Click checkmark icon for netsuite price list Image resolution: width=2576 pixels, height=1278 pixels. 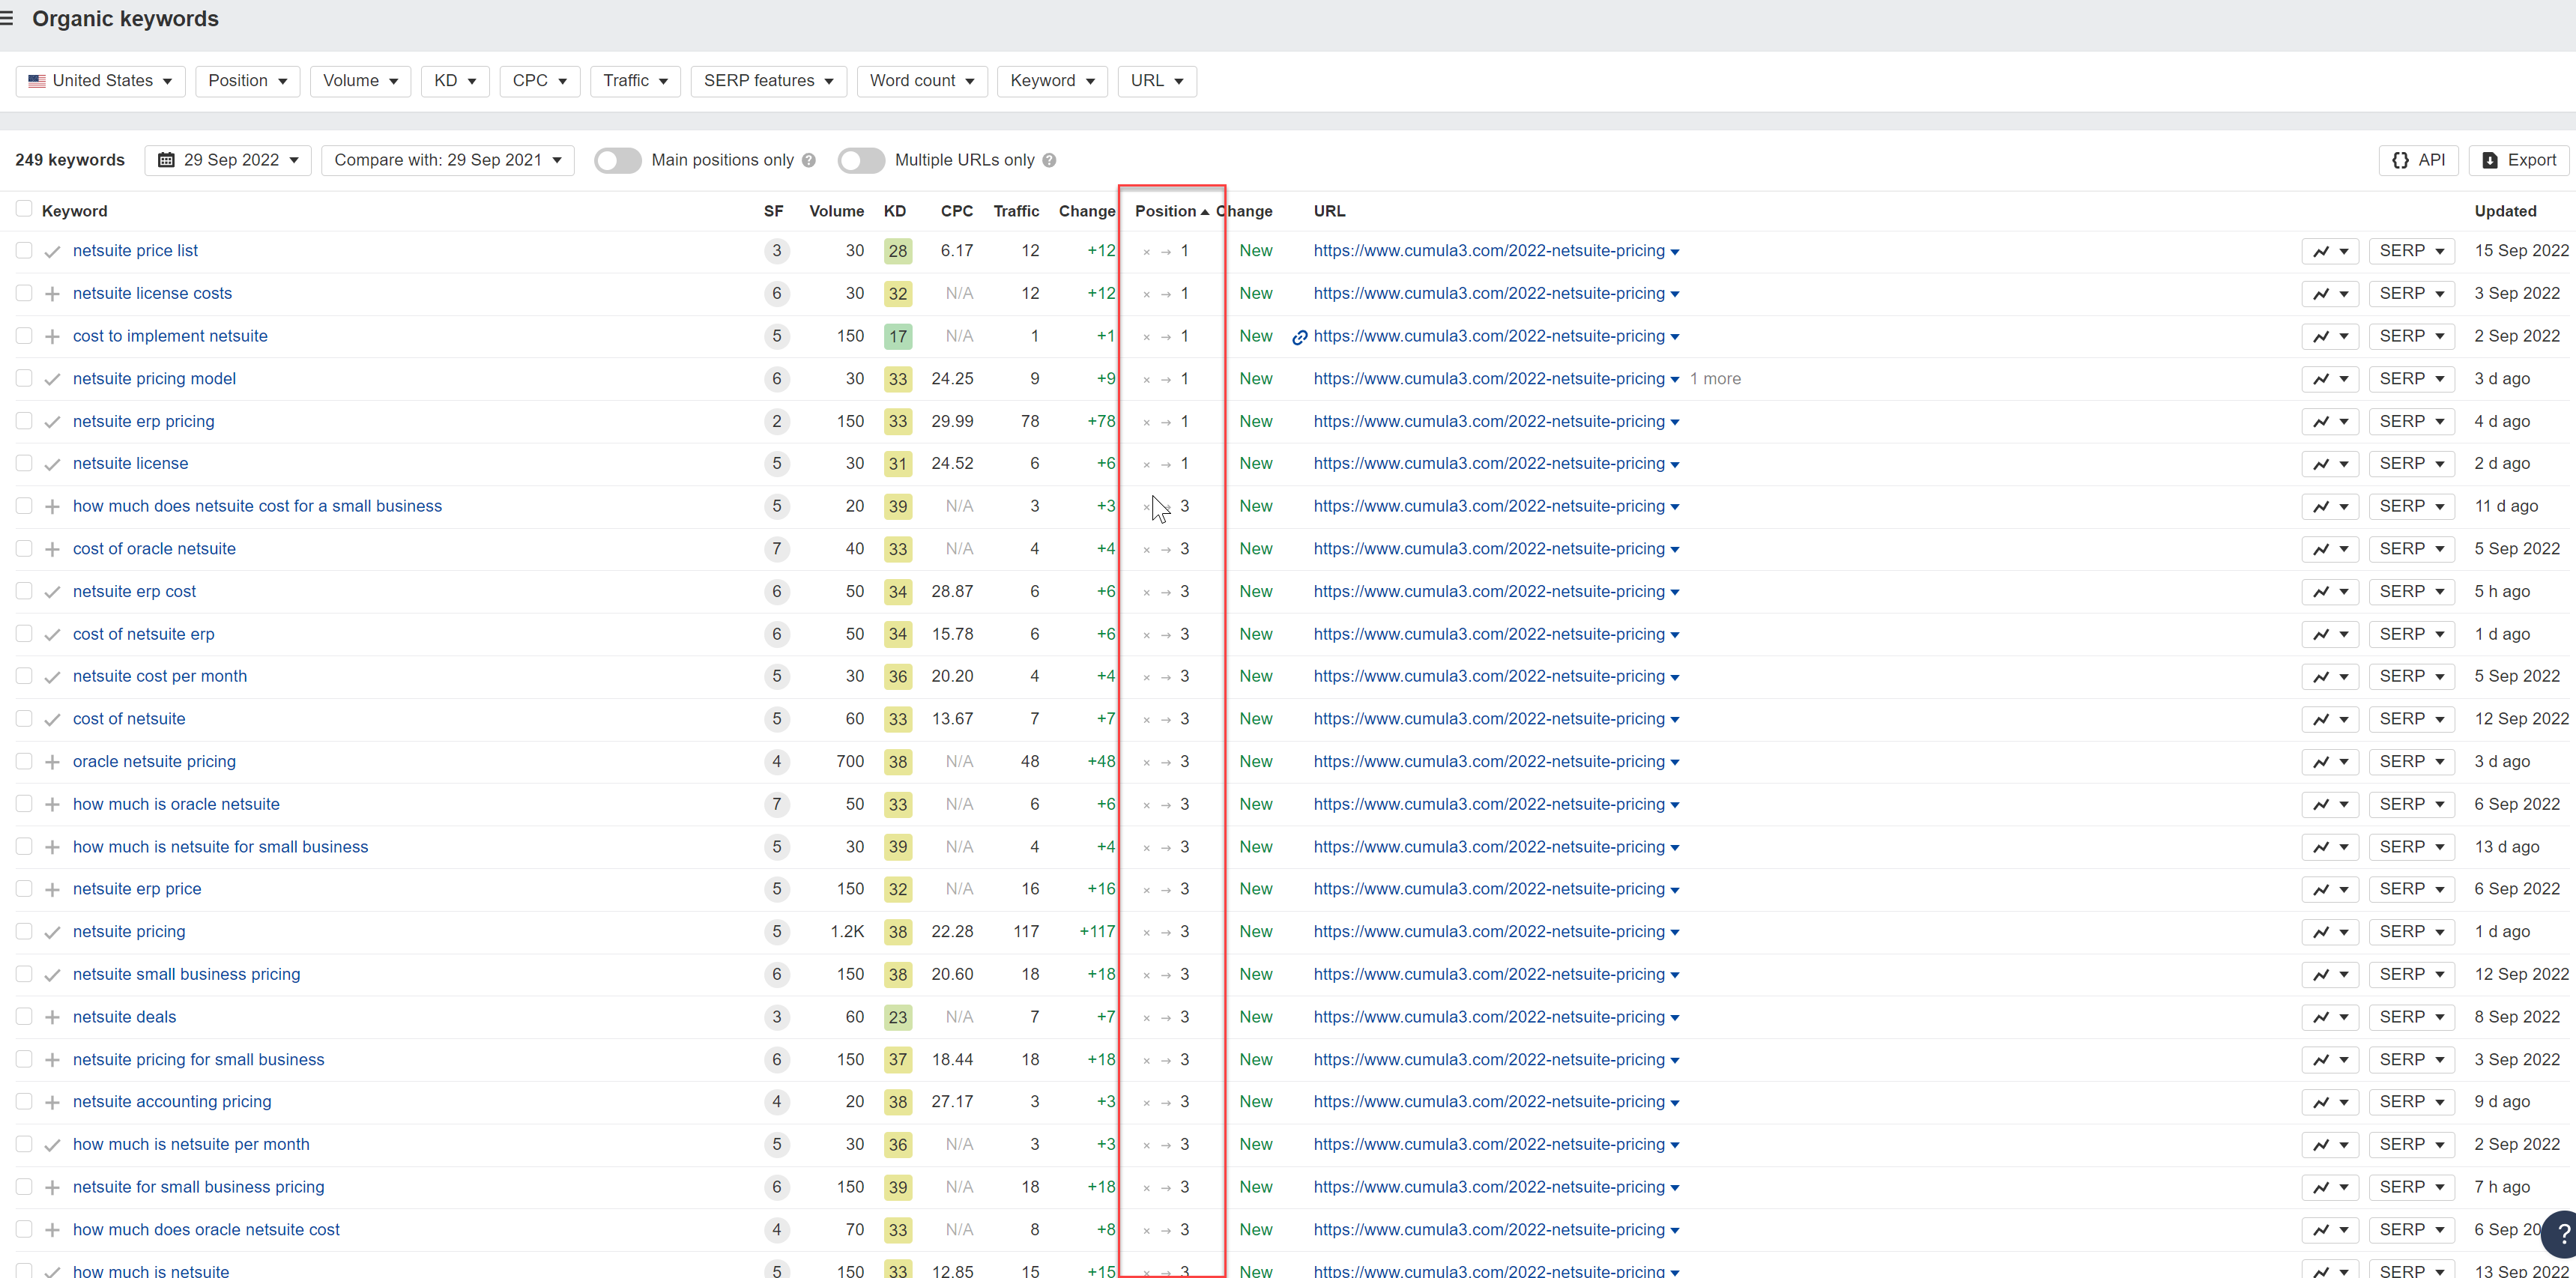[52, 252]
